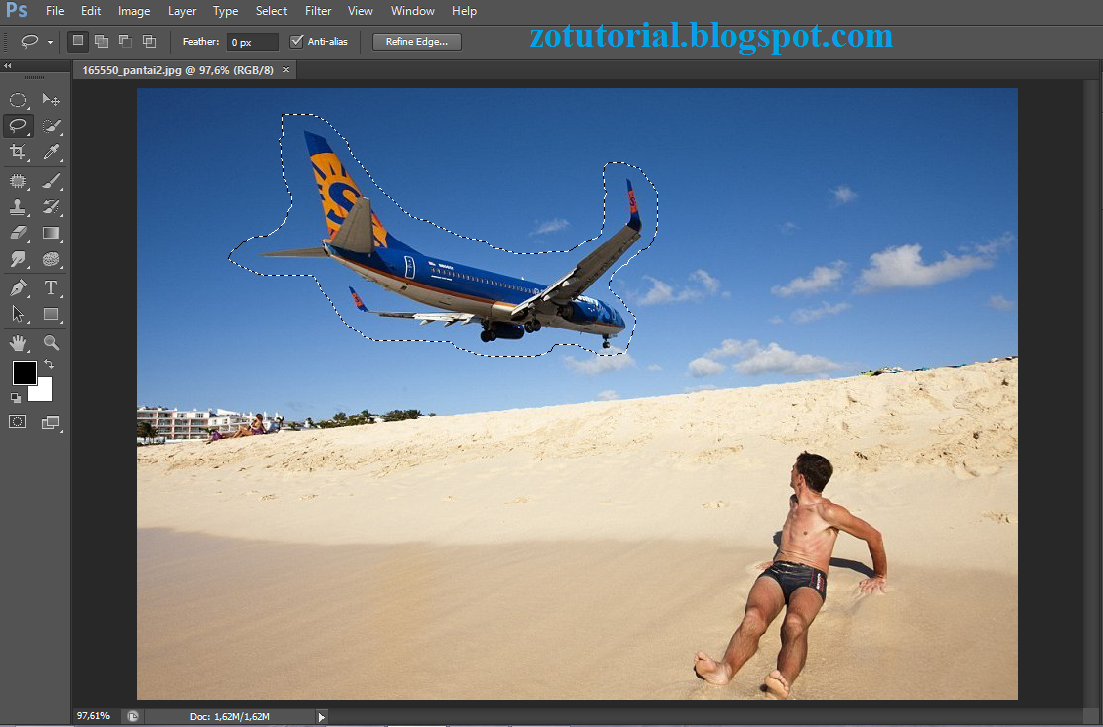Reset to default black and white colors
Screen dimensions: 1103x727
click(x=15, y=398)
